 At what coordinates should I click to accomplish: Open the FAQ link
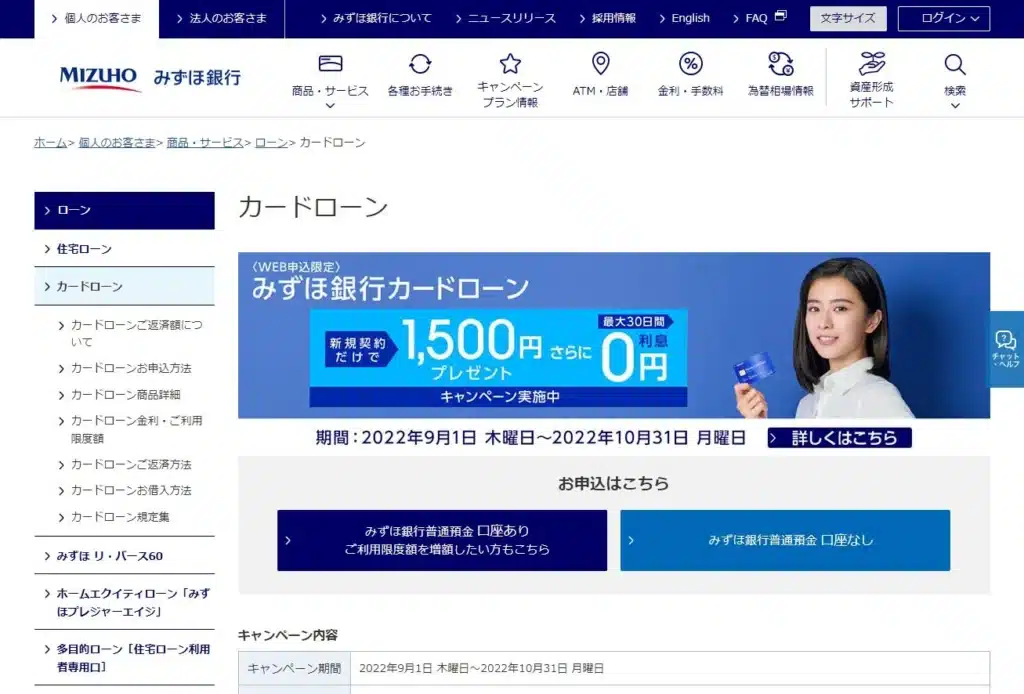tap(750, 18)
